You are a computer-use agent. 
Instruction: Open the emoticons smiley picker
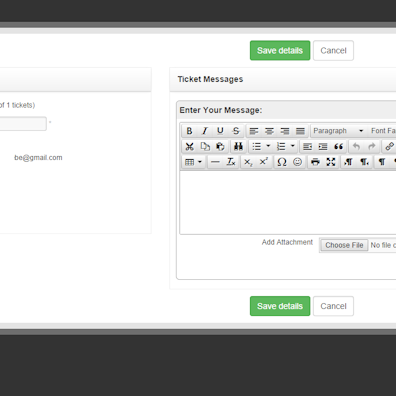pyautogui.click(x=297, y=162)
